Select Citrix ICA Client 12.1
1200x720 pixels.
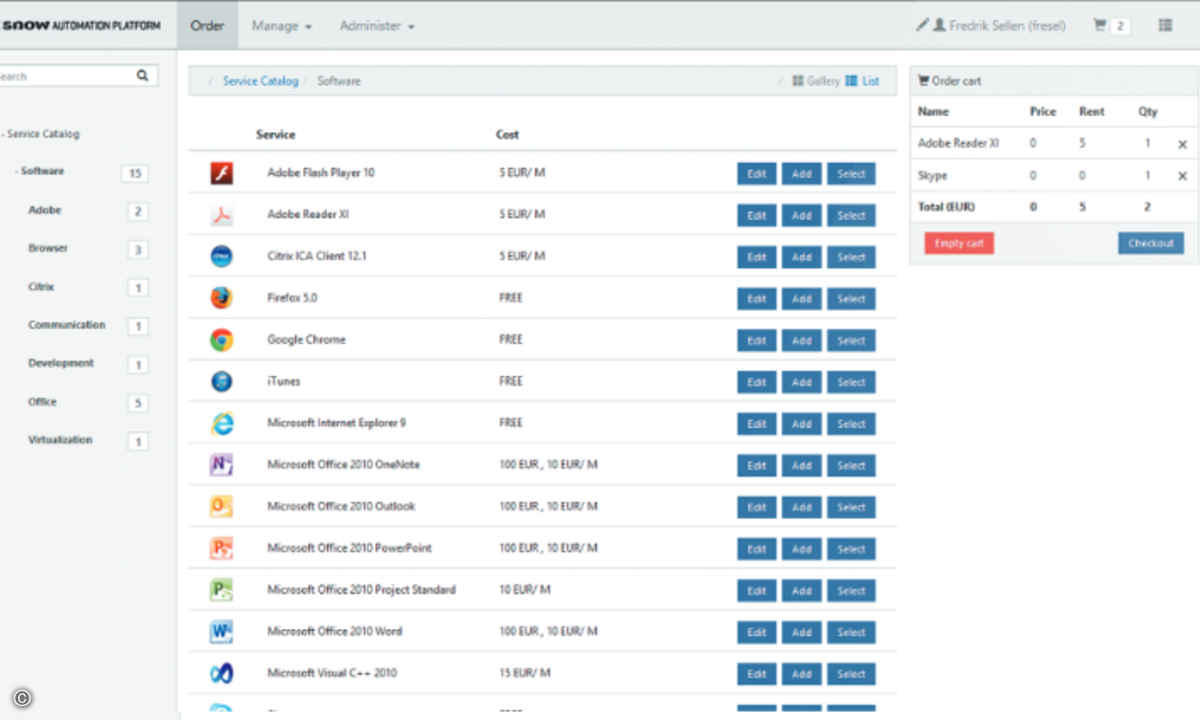click(851, 257)
